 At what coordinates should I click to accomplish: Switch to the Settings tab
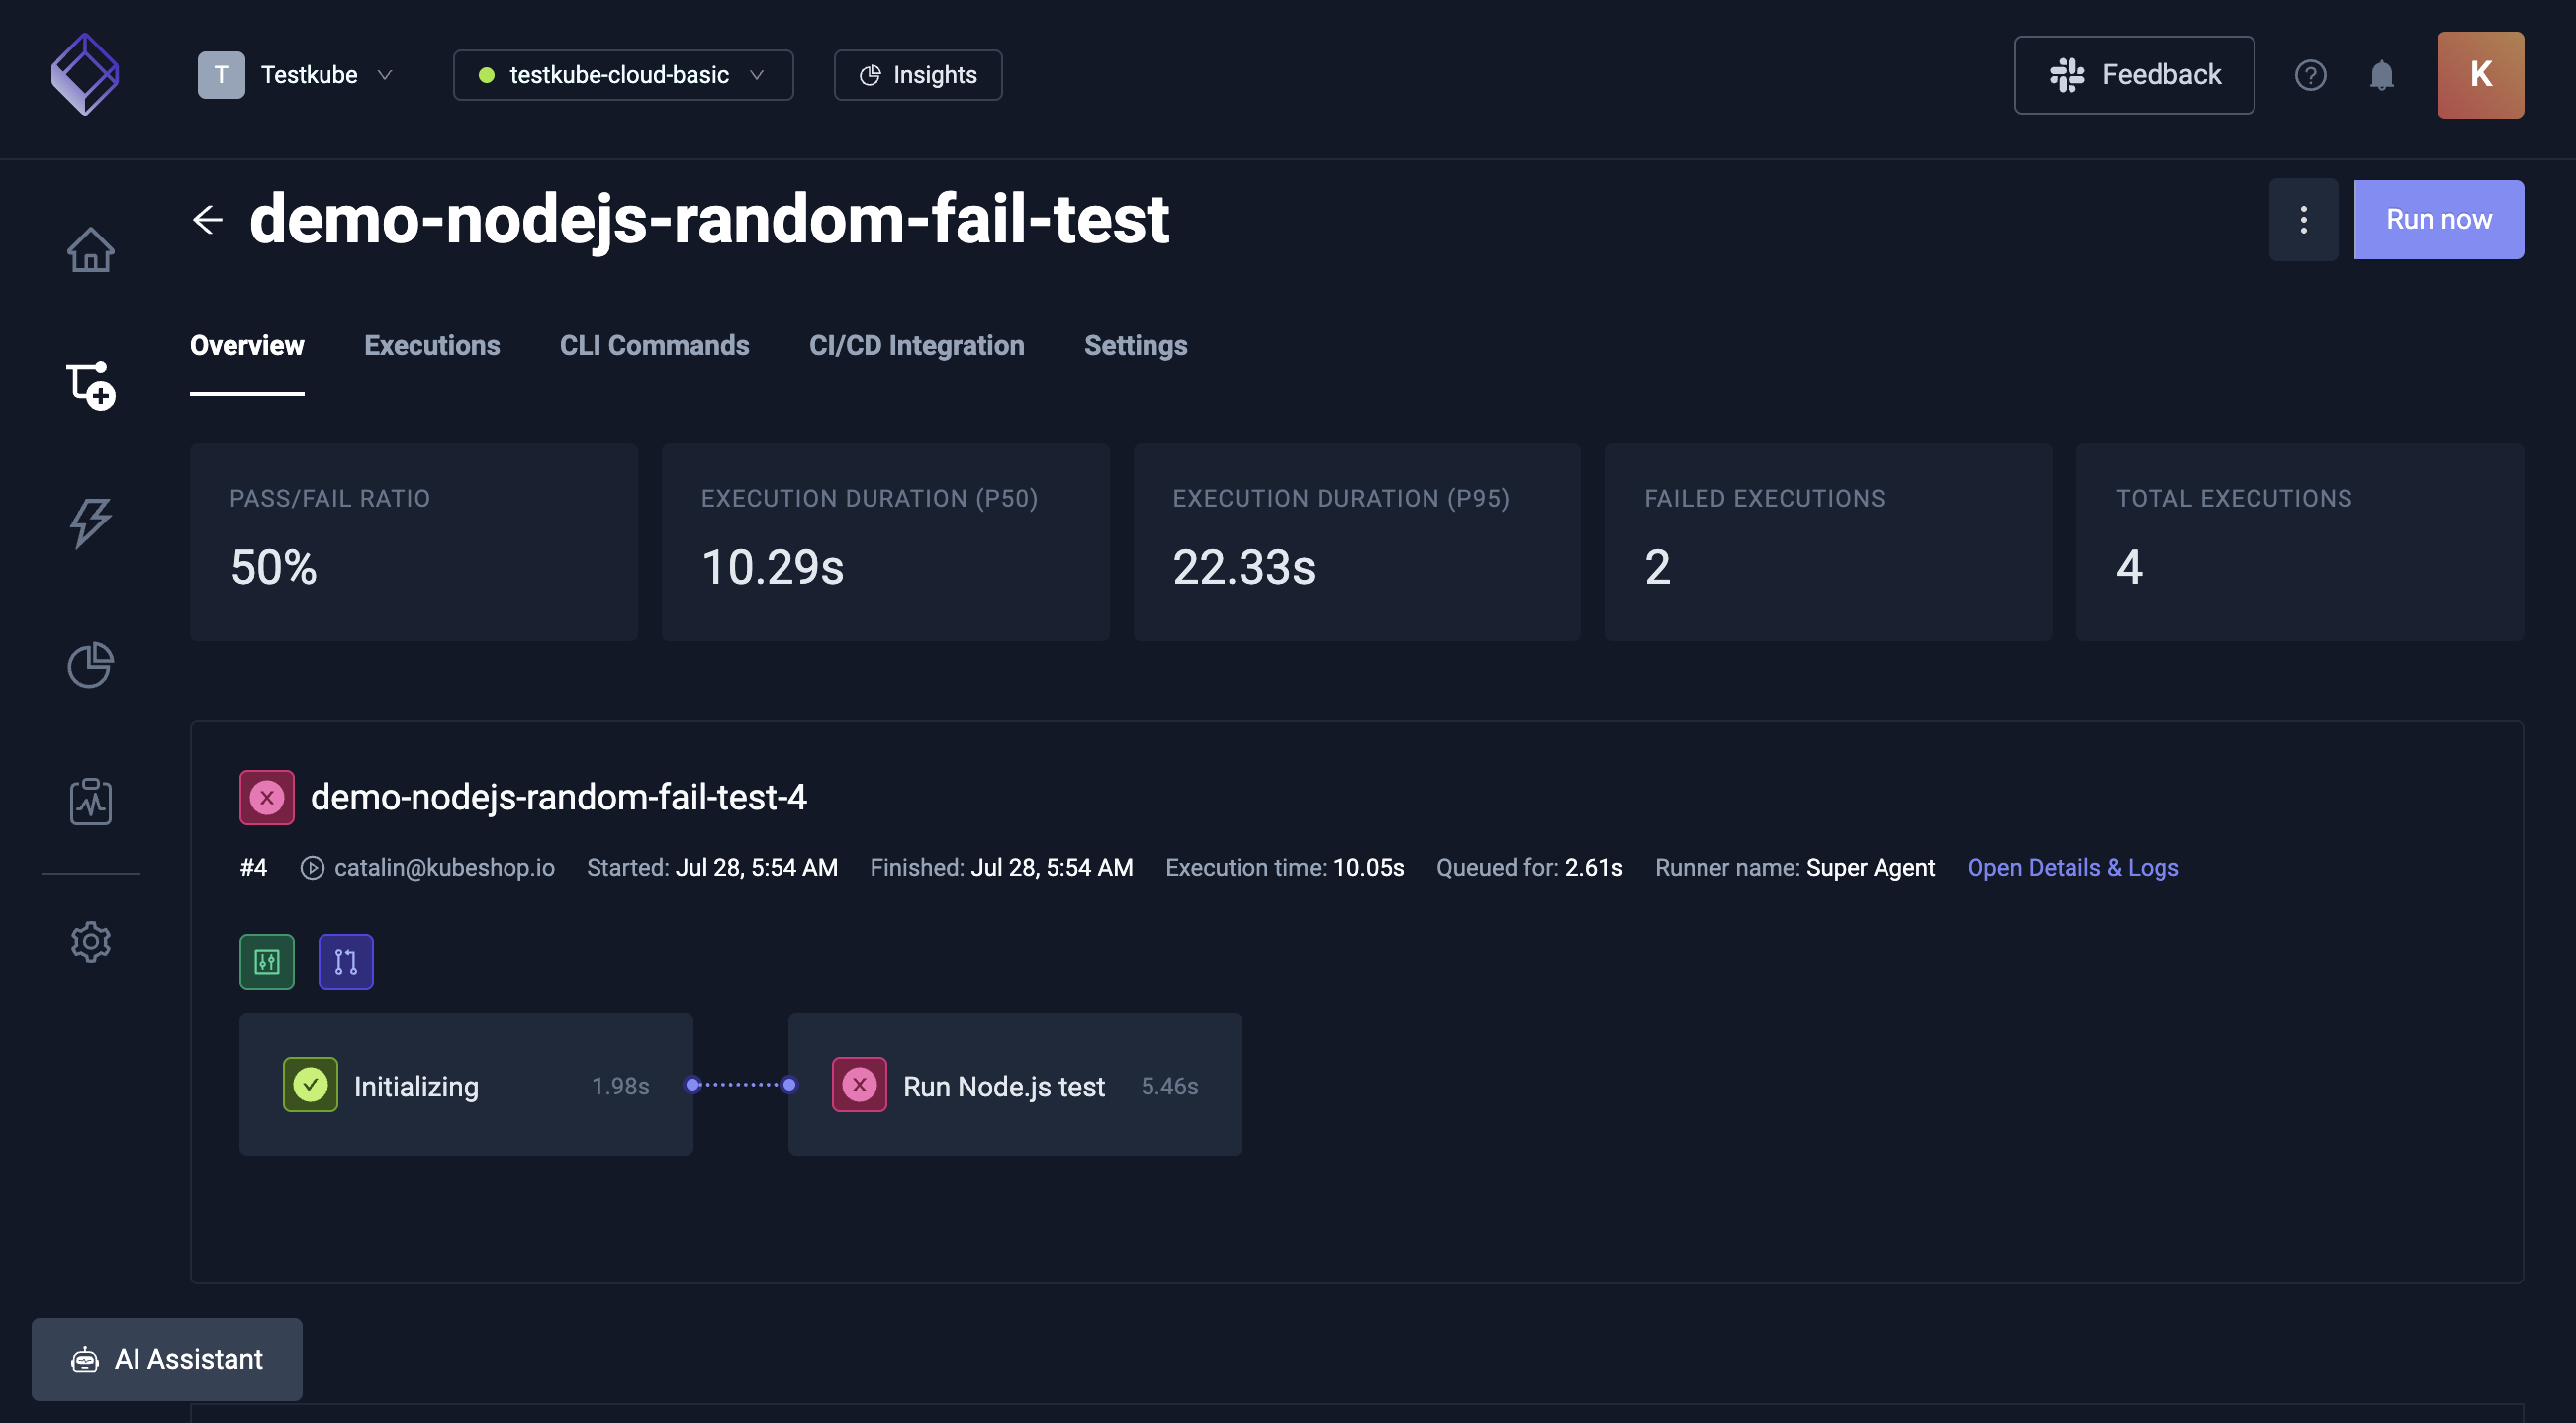click(1135, 345)
